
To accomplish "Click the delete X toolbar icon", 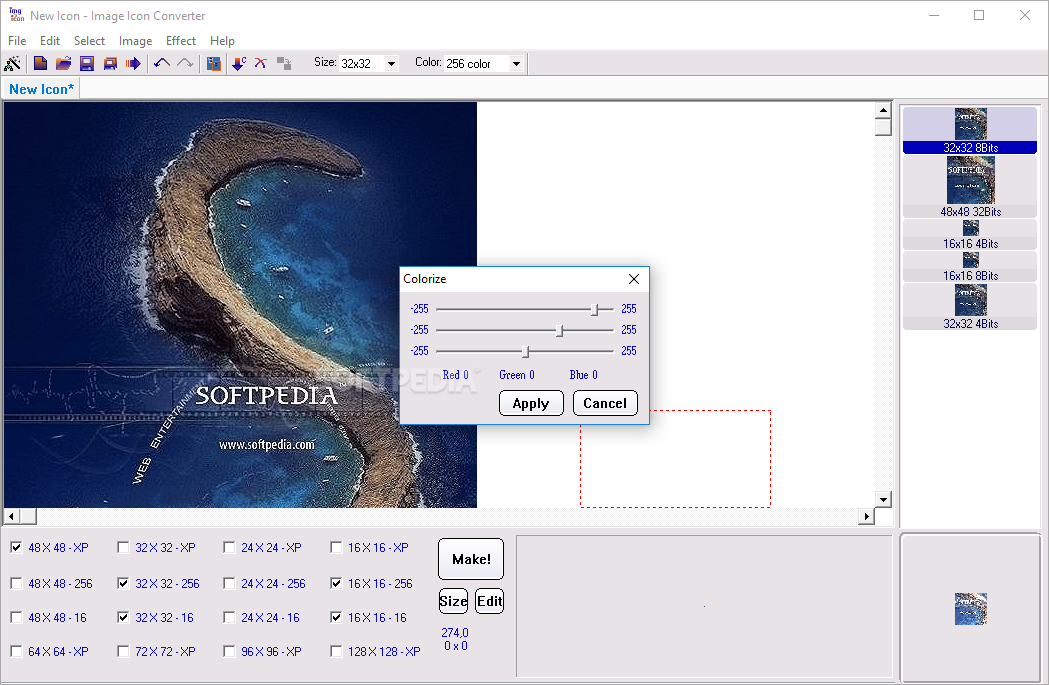I will click(261, 63).
